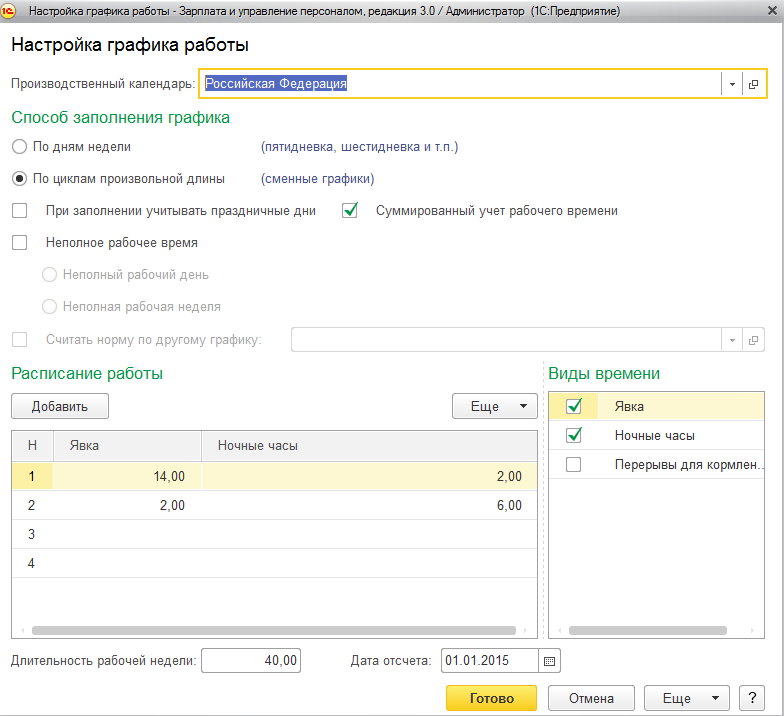Image resolution: width=784 pixels, height=716 pixels.
Task: Enable the Перерывы для кормления checkbox
Action: point(573,464)
